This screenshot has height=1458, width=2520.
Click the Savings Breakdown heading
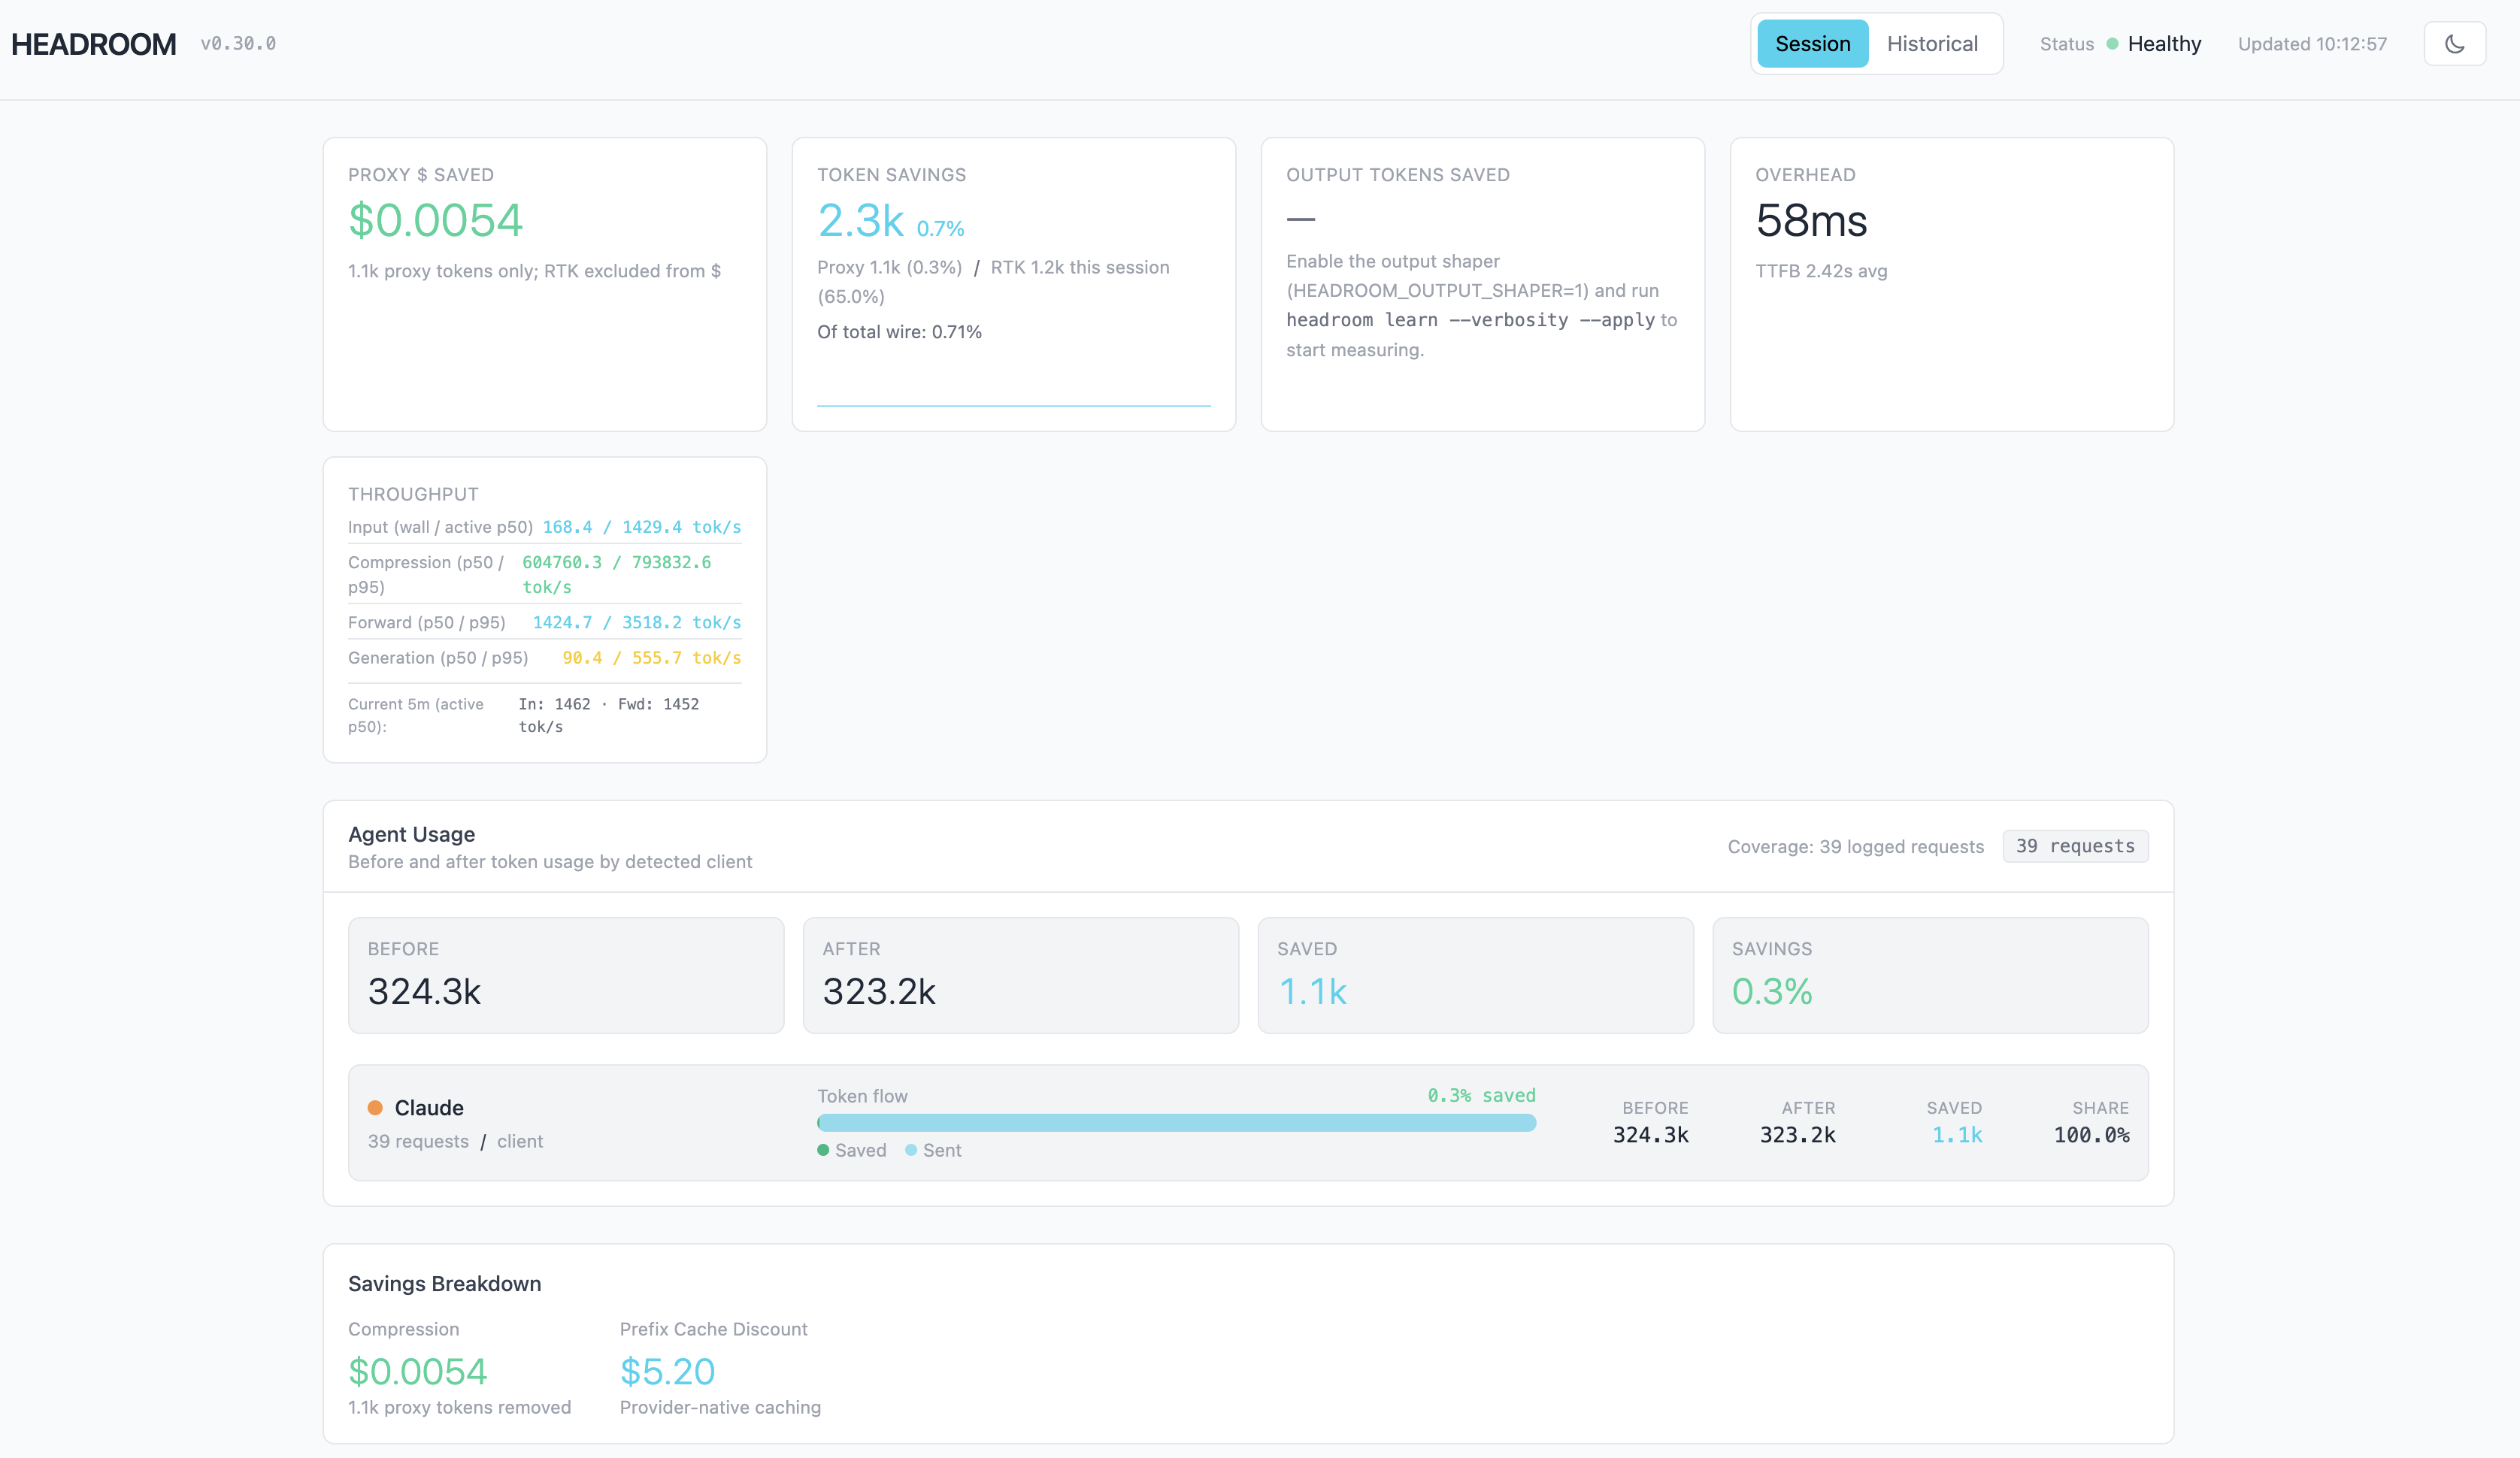(x=444, y=1284)
